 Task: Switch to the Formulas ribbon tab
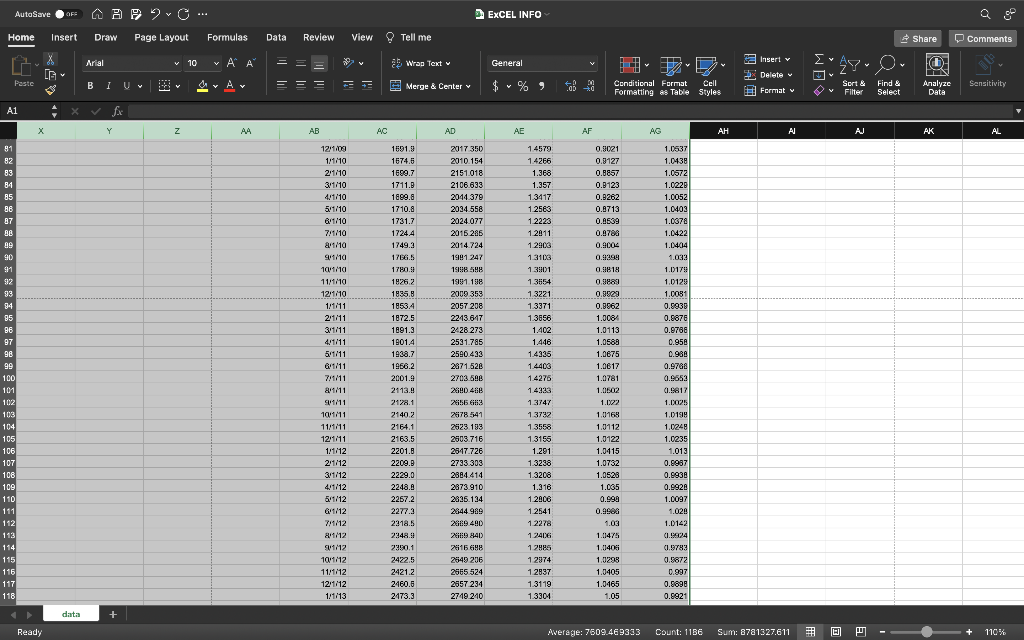tap(227, 36)
